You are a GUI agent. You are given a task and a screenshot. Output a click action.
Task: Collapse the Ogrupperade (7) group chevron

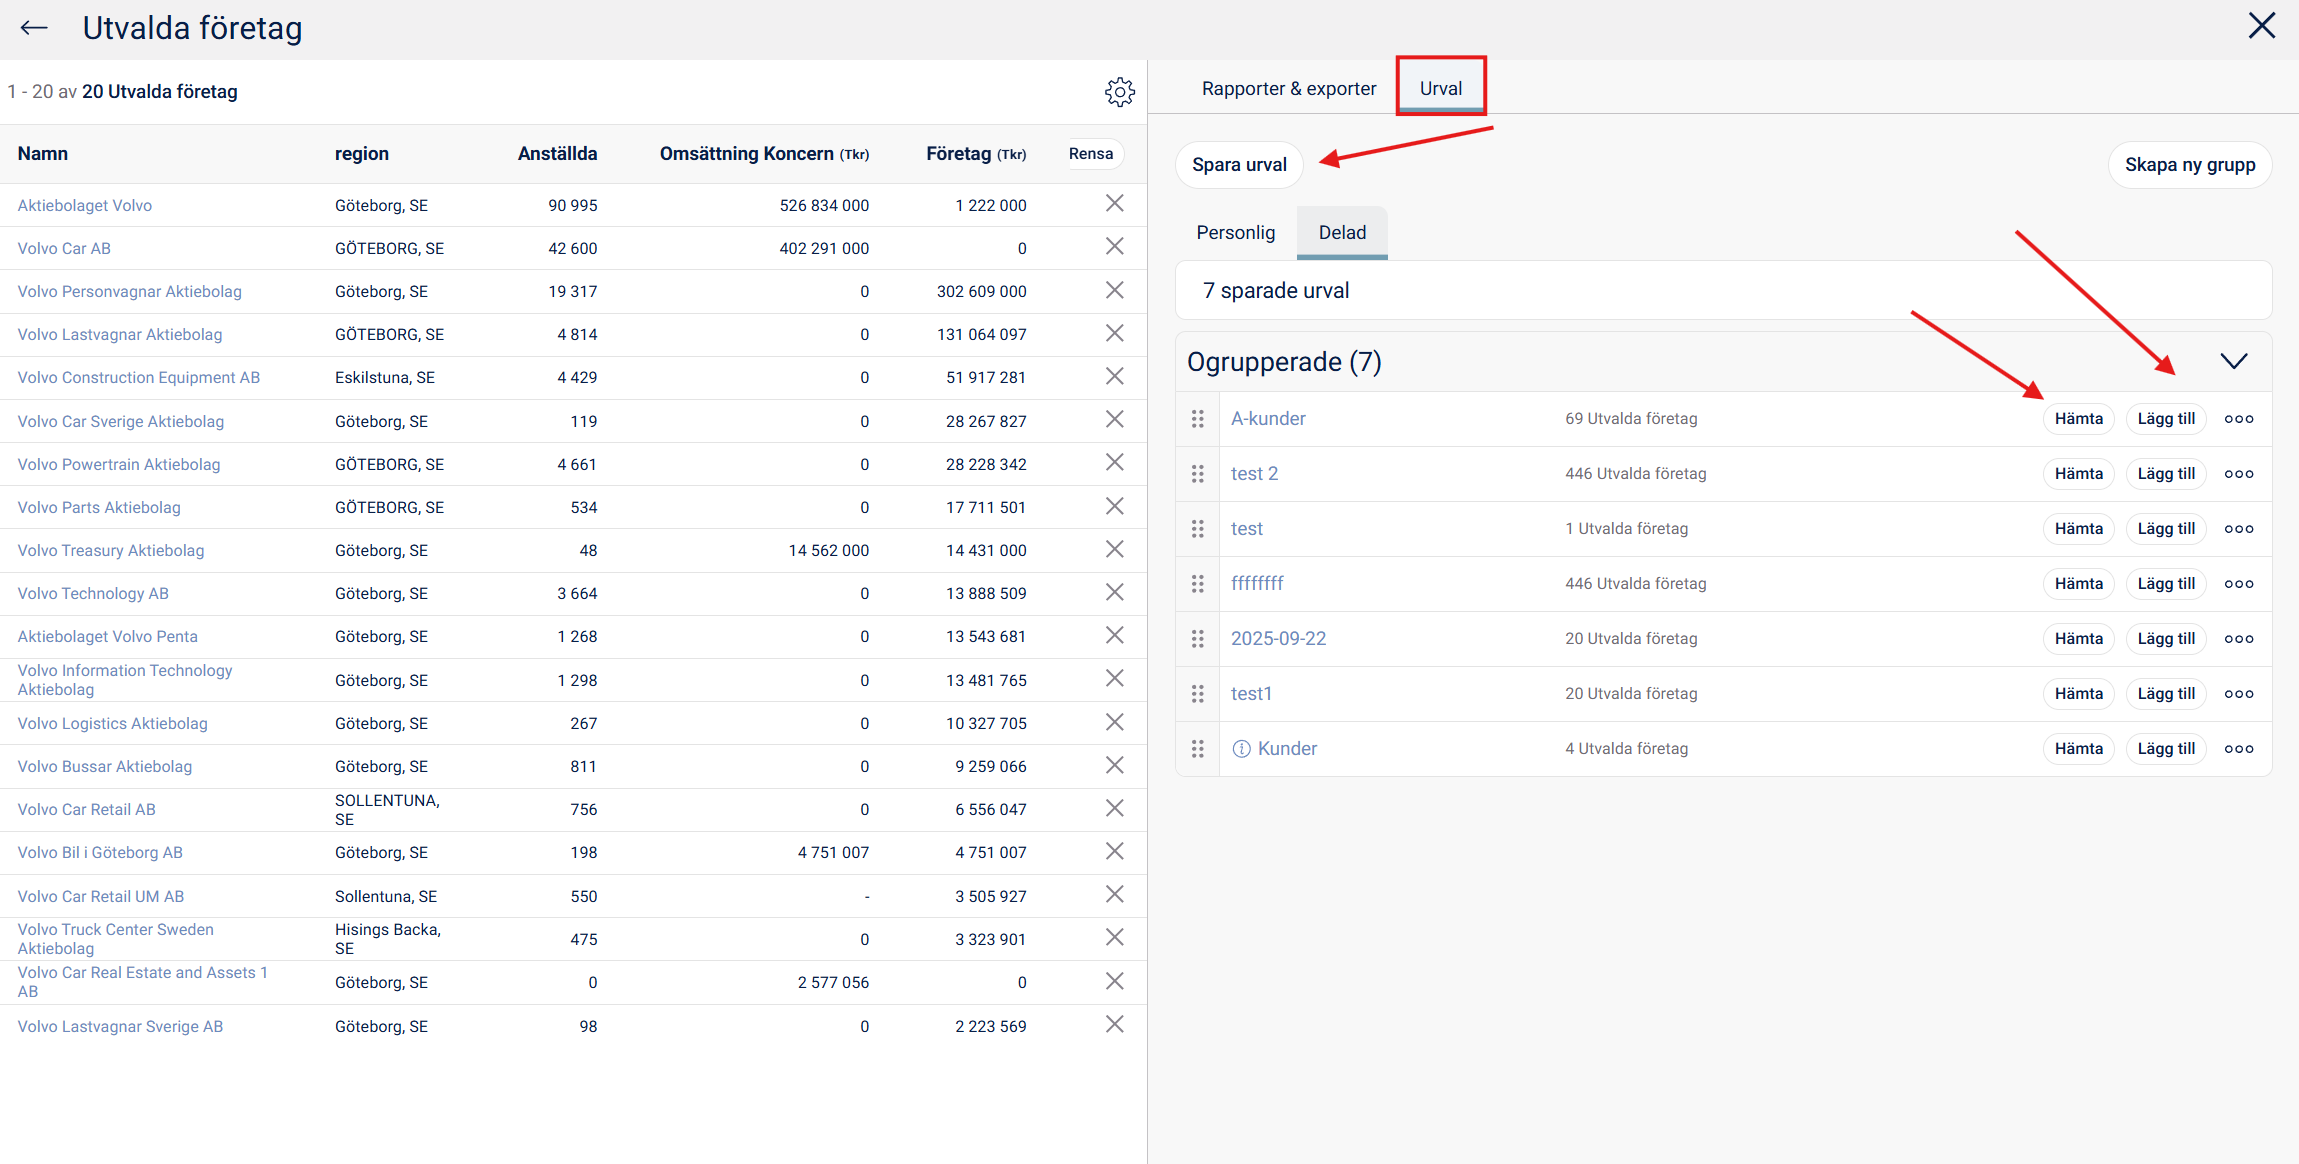click(x=2233, y=361)
